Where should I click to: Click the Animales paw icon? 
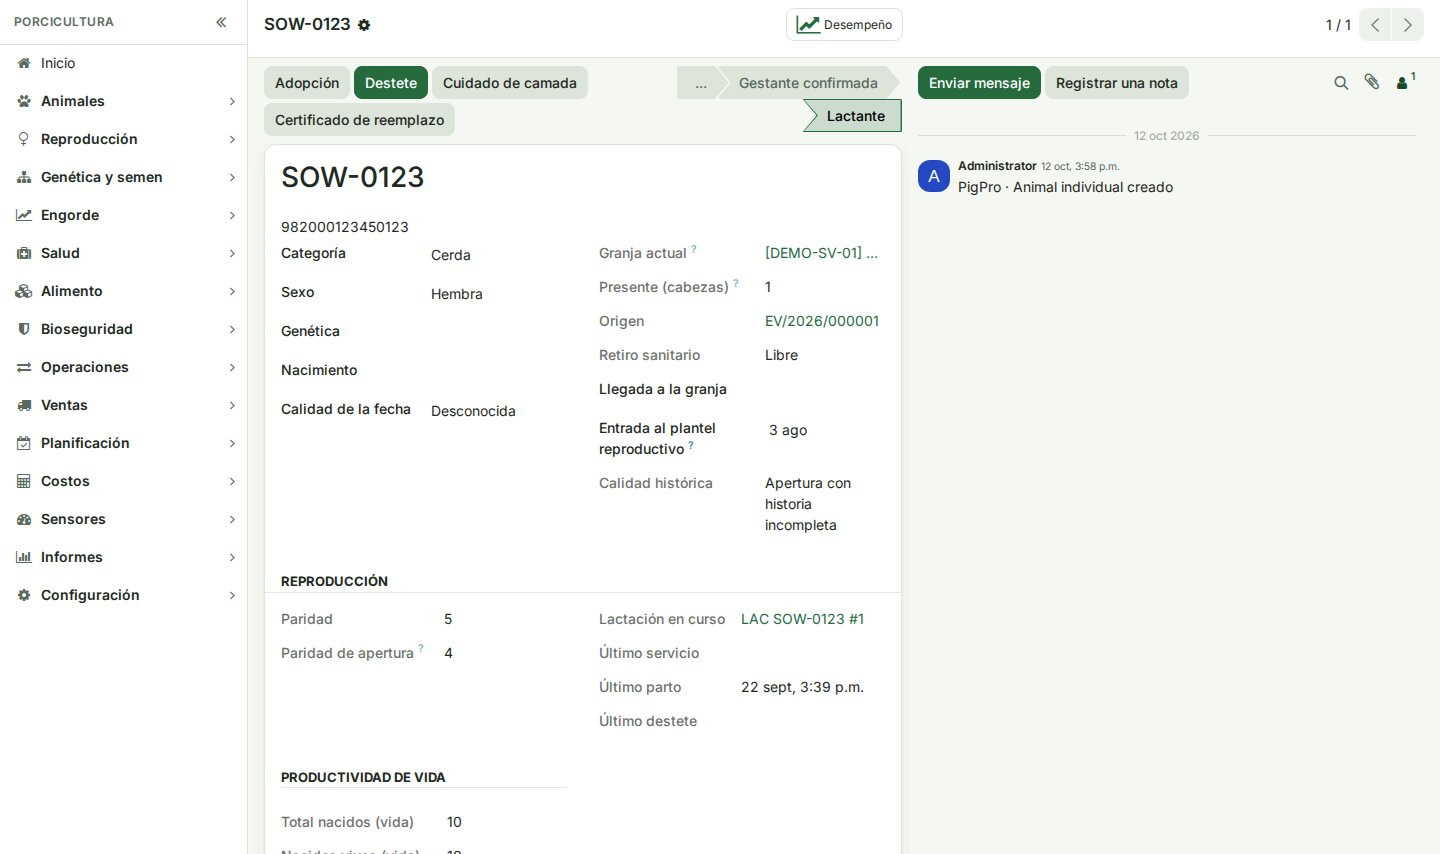(24, 101)
